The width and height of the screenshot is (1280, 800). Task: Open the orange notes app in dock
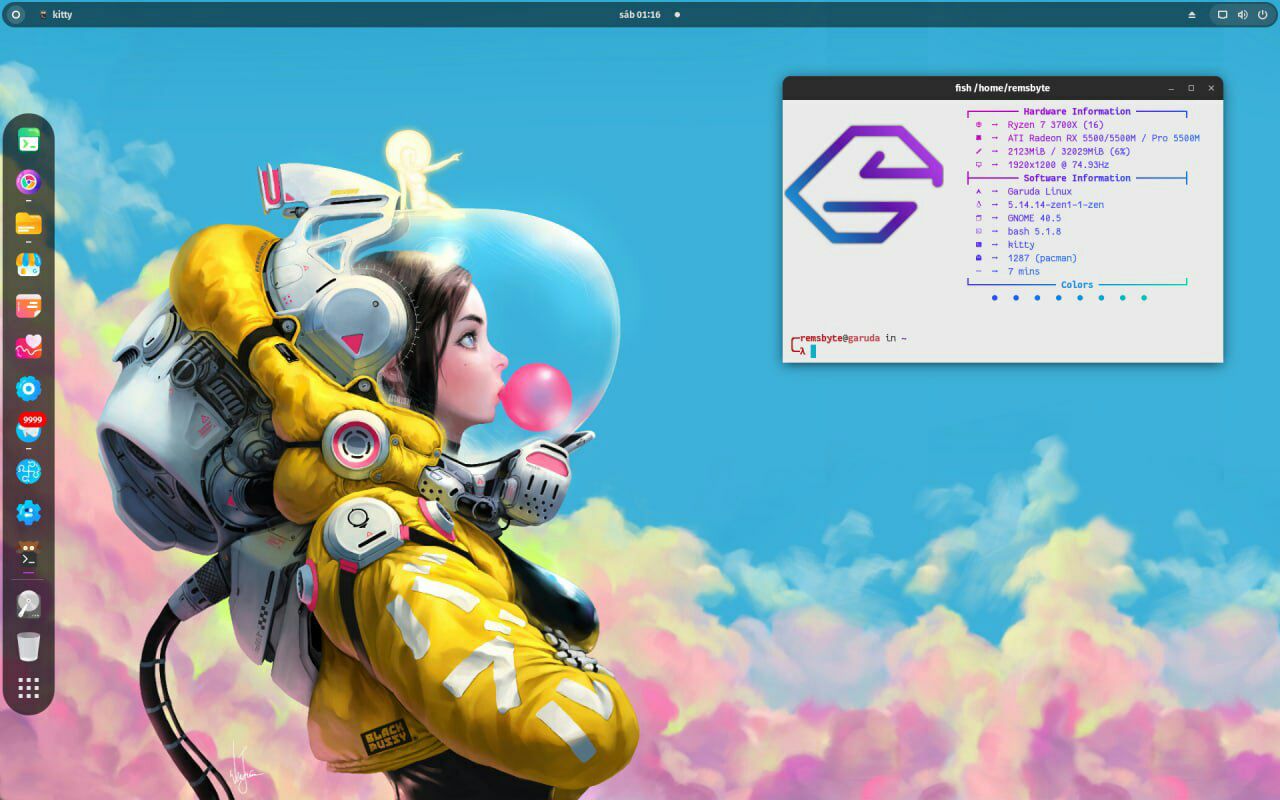click(x=28, y=306)
